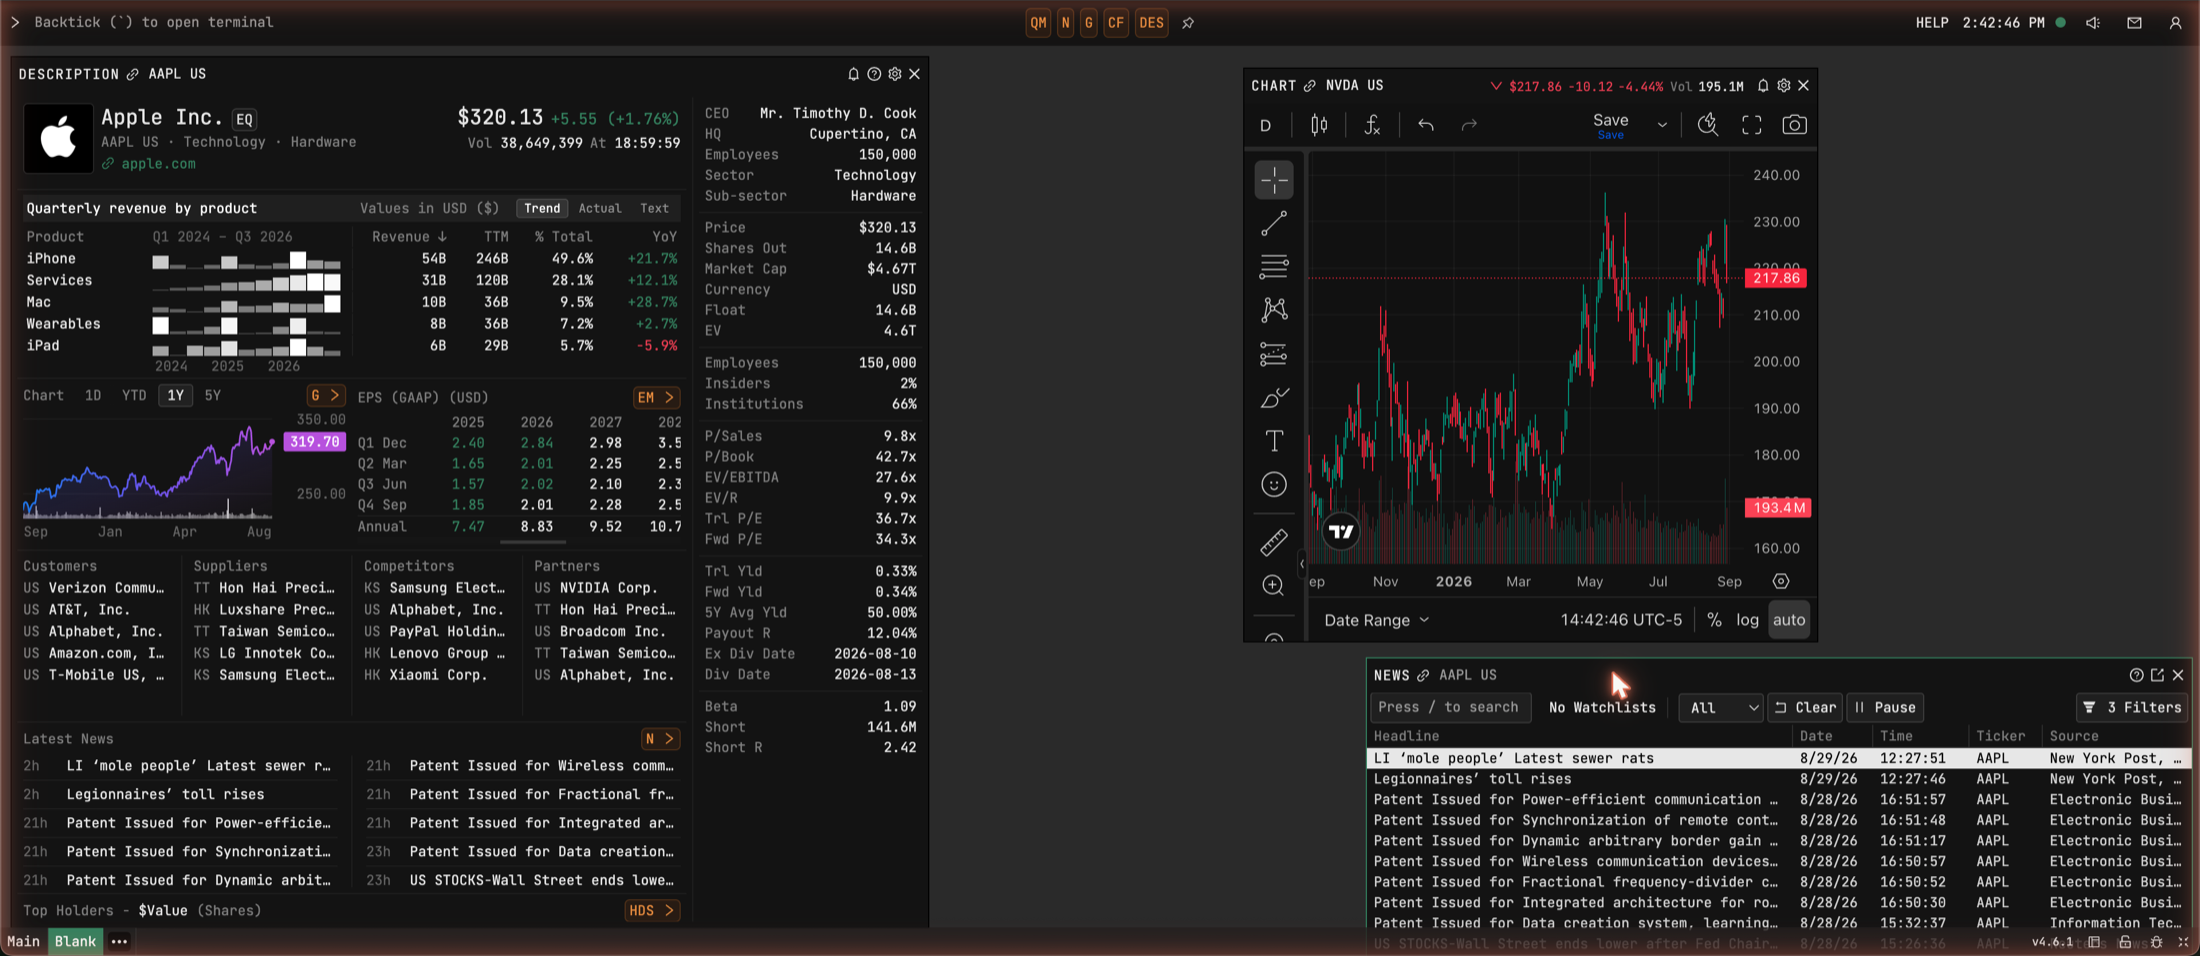
Task: Open candlestick chart type selector
Action: point(1319,125)
